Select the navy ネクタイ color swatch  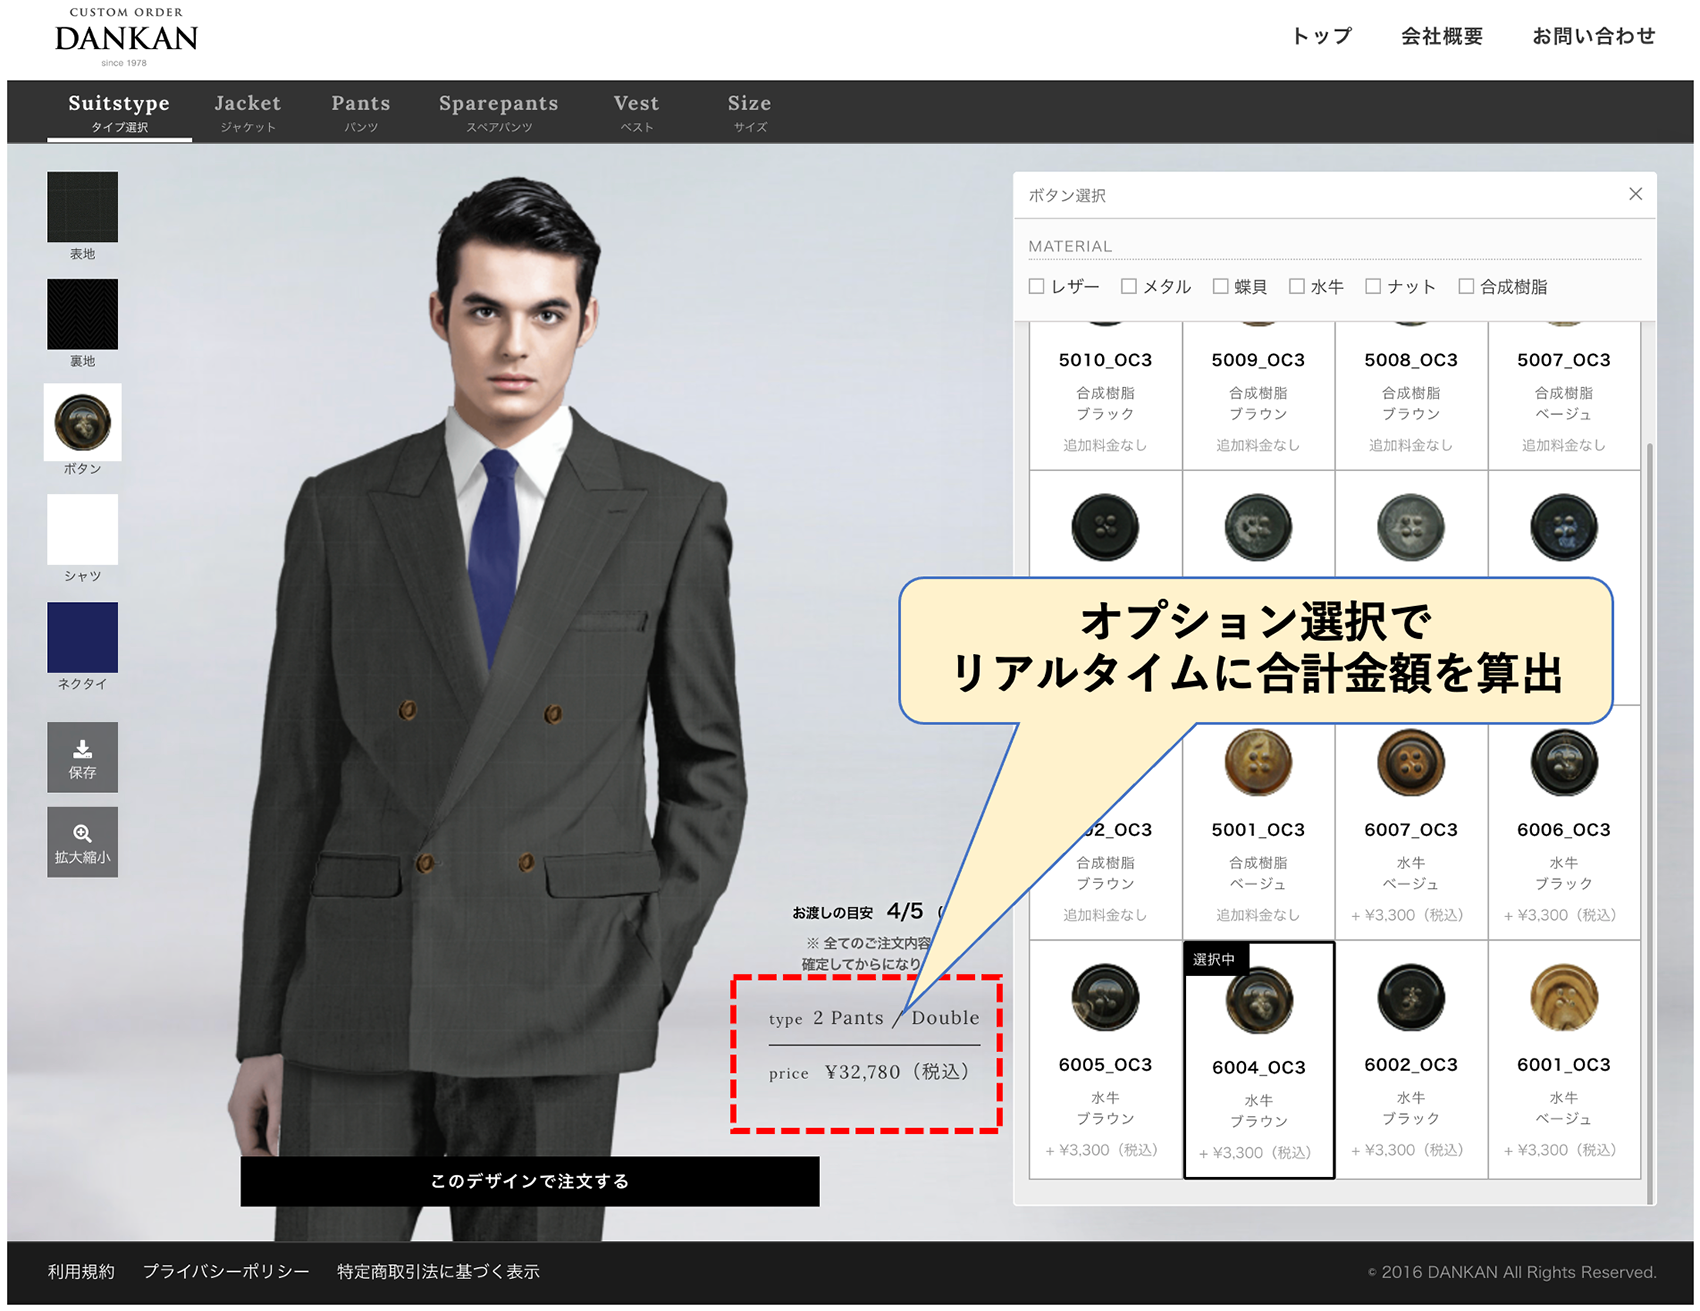tap(82, 637)
